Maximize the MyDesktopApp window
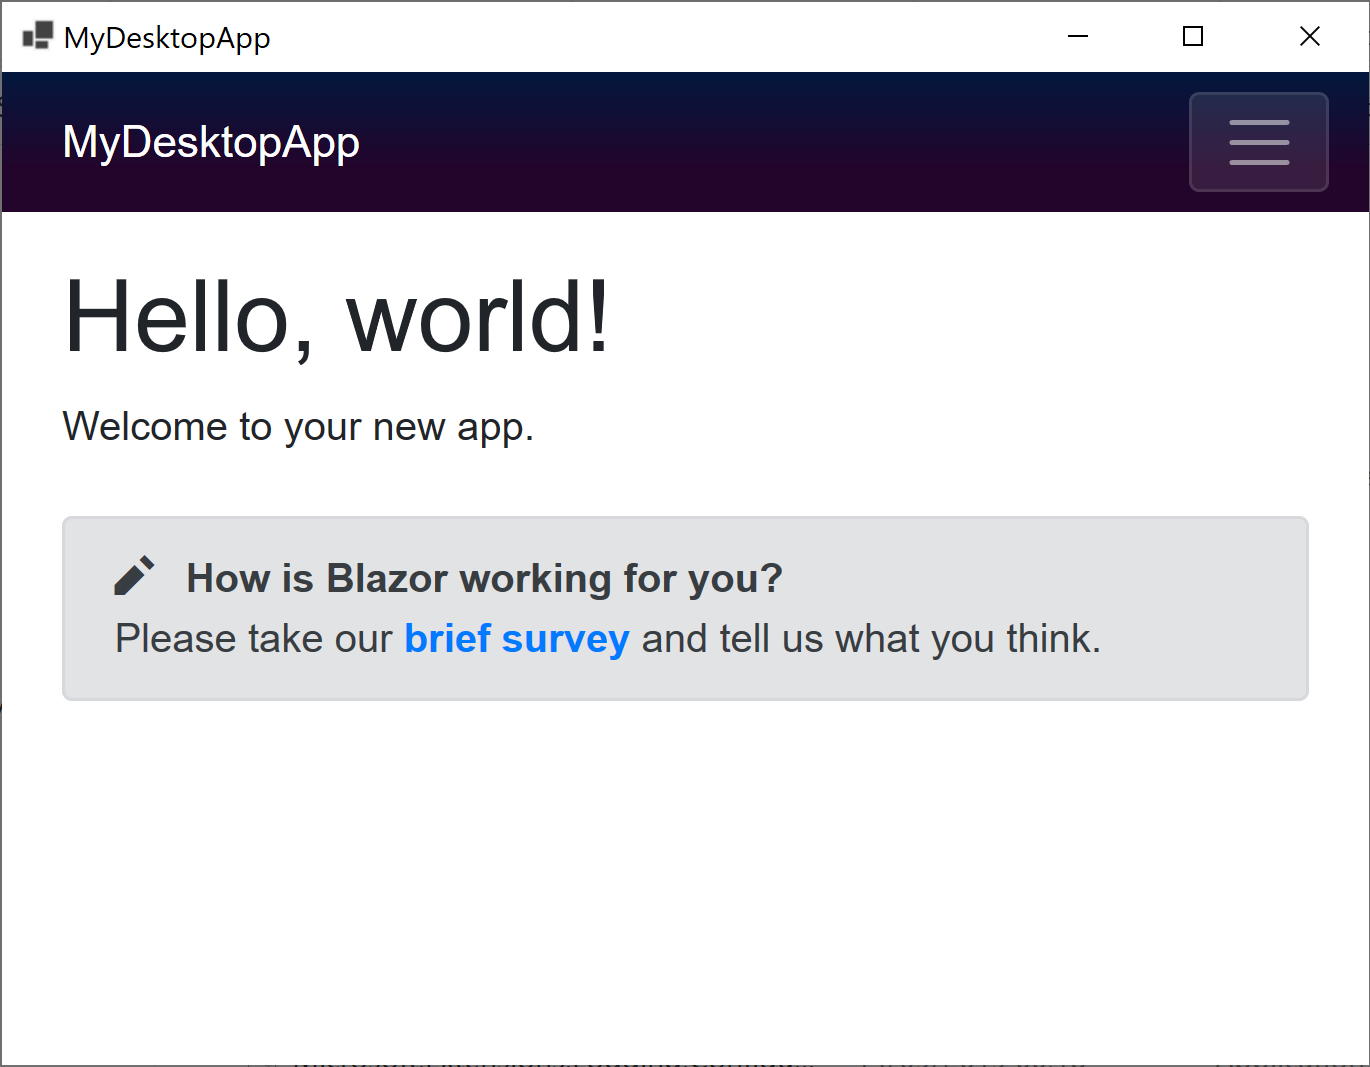The height and width of the screenshot is (1067, 1370). point(1193,37)
